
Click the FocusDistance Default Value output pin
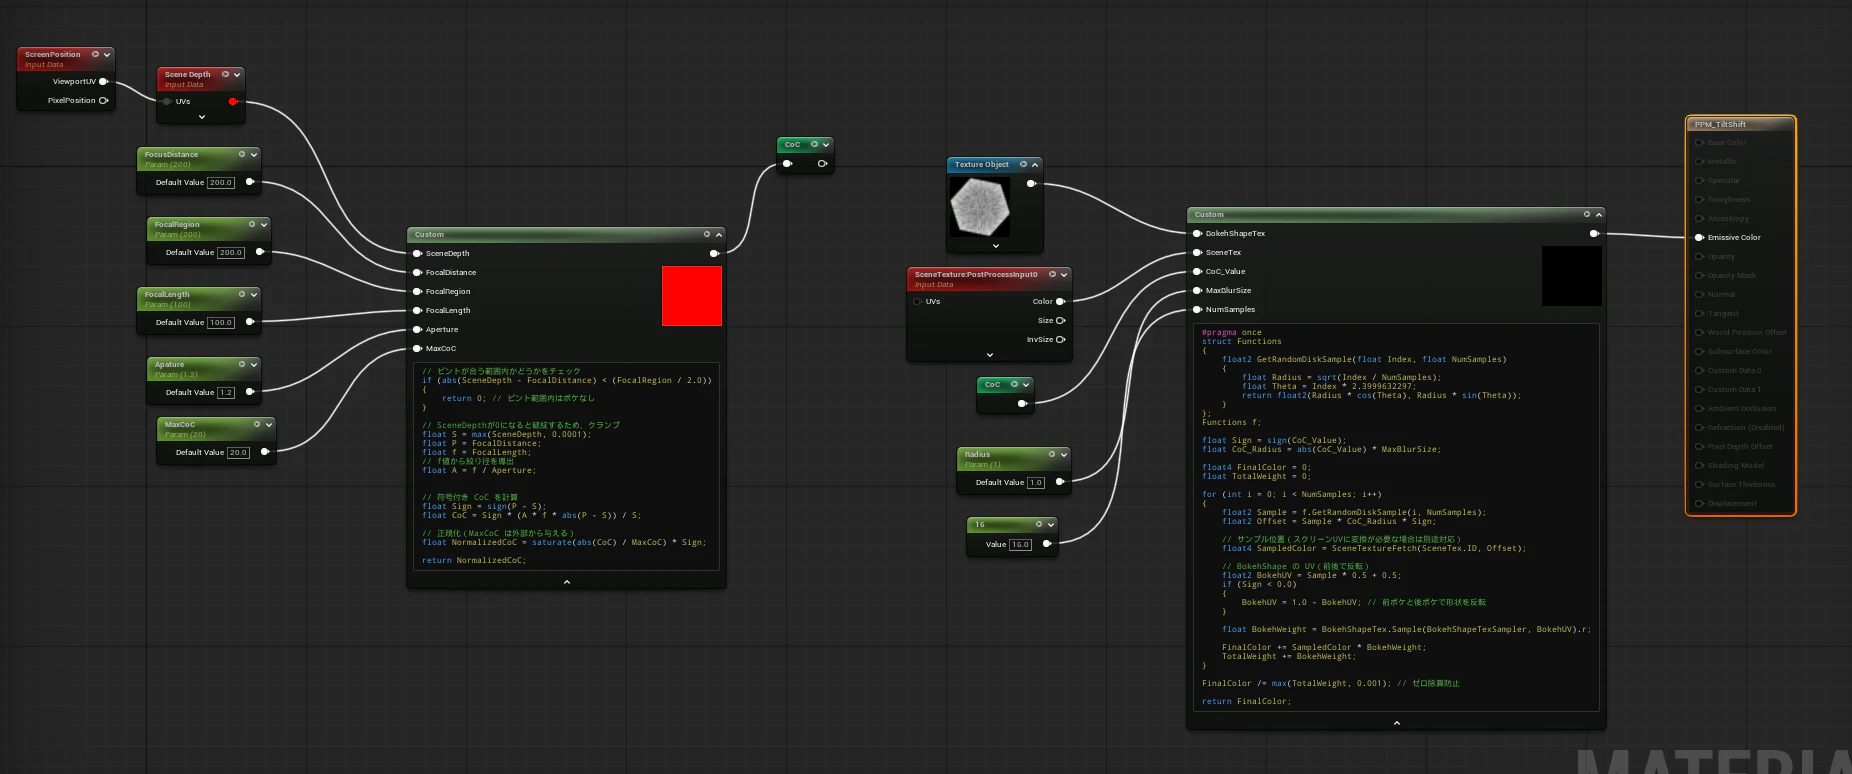pyautogui.click(x=249, y=182)
